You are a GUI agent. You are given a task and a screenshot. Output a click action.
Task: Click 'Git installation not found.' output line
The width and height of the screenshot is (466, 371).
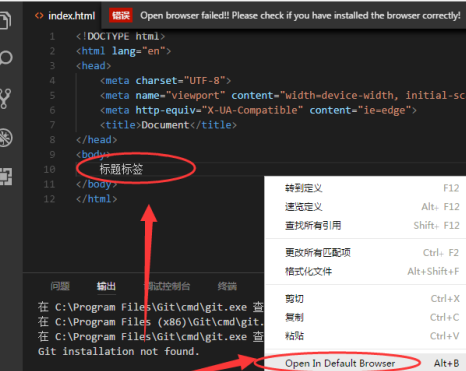coord(118,351)
